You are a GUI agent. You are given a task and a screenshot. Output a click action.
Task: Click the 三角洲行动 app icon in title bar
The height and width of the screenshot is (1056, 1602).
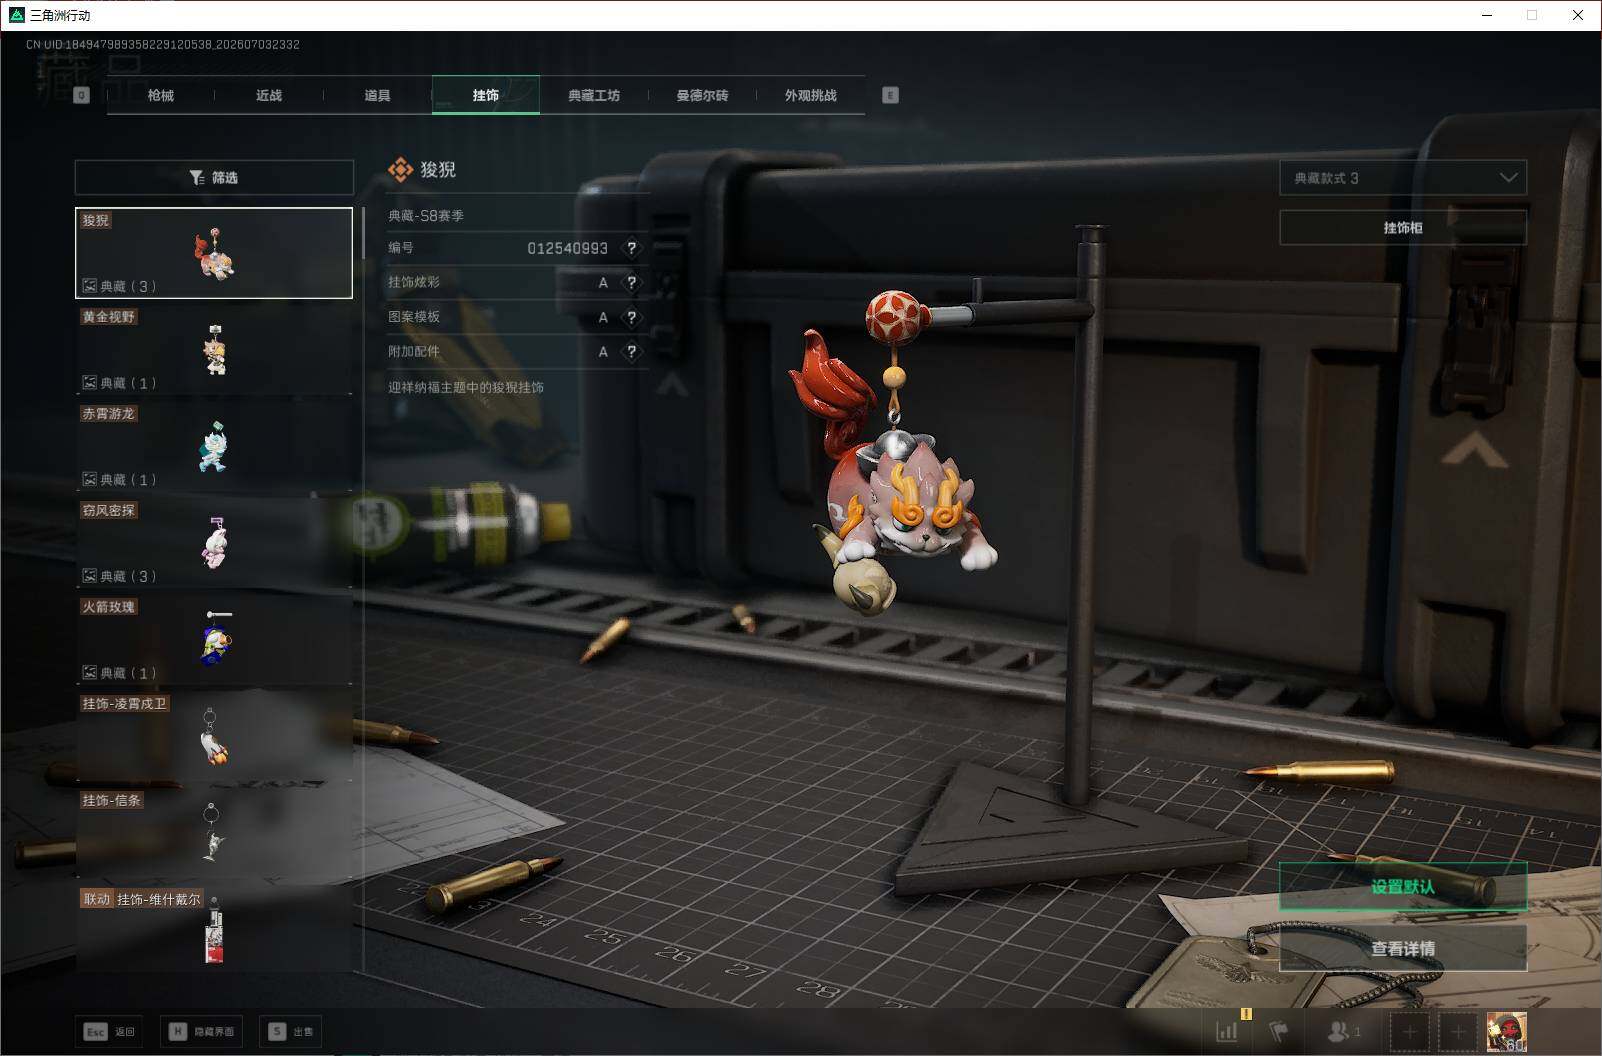[16, 15]
